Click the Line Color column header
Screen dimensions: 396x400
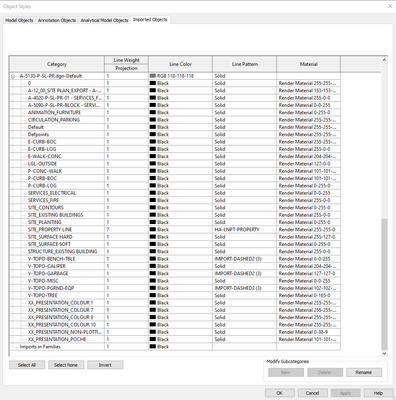(180, 64)
